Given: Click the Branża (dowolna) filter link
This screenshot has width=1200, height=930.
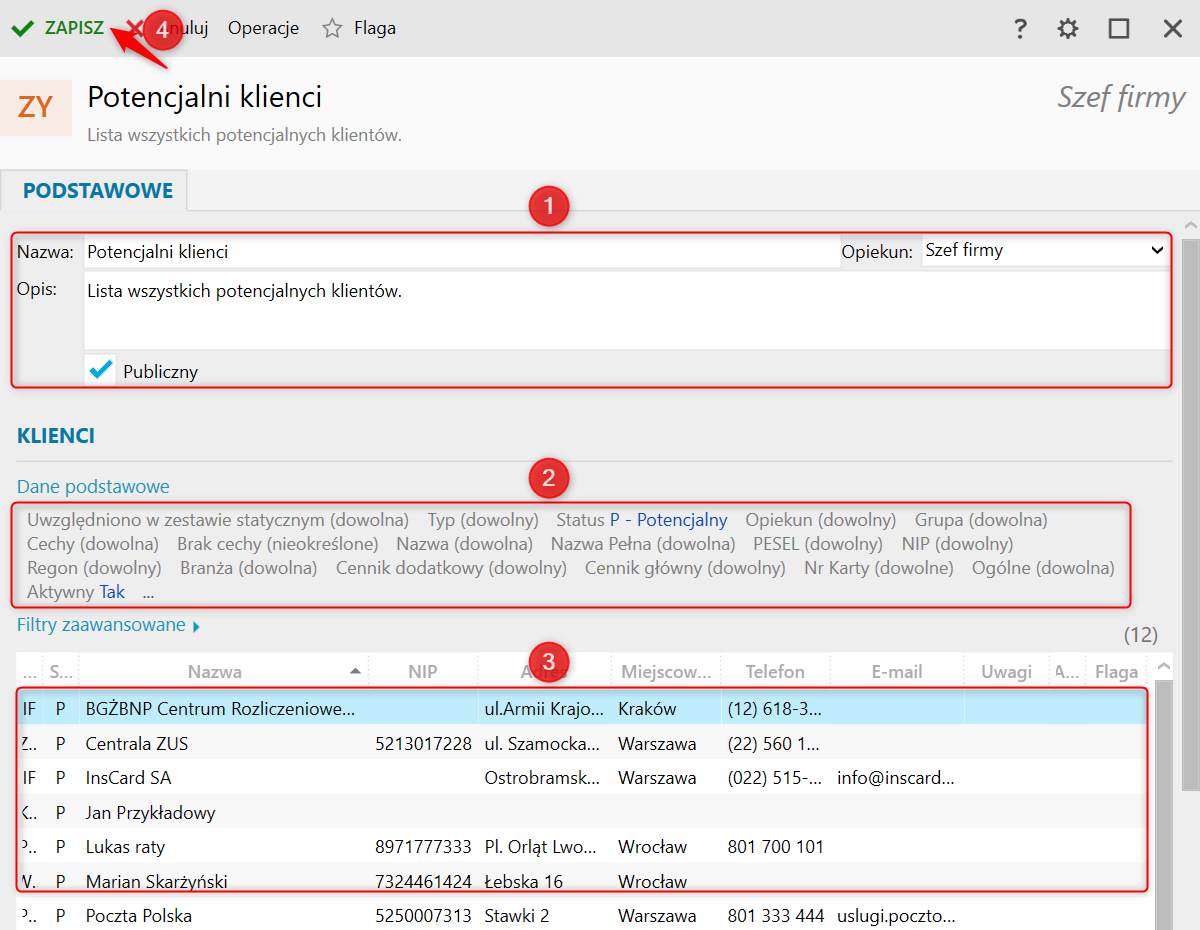Looking at the screenshot, I should point(248,568).
